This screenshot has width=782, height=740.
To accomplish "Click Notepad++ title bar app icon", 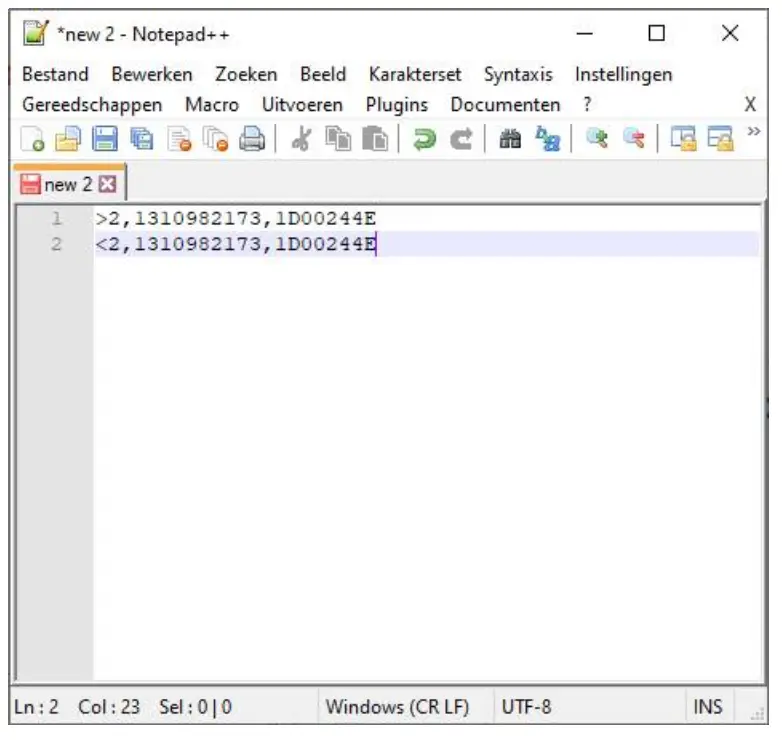I will point(35,33).
